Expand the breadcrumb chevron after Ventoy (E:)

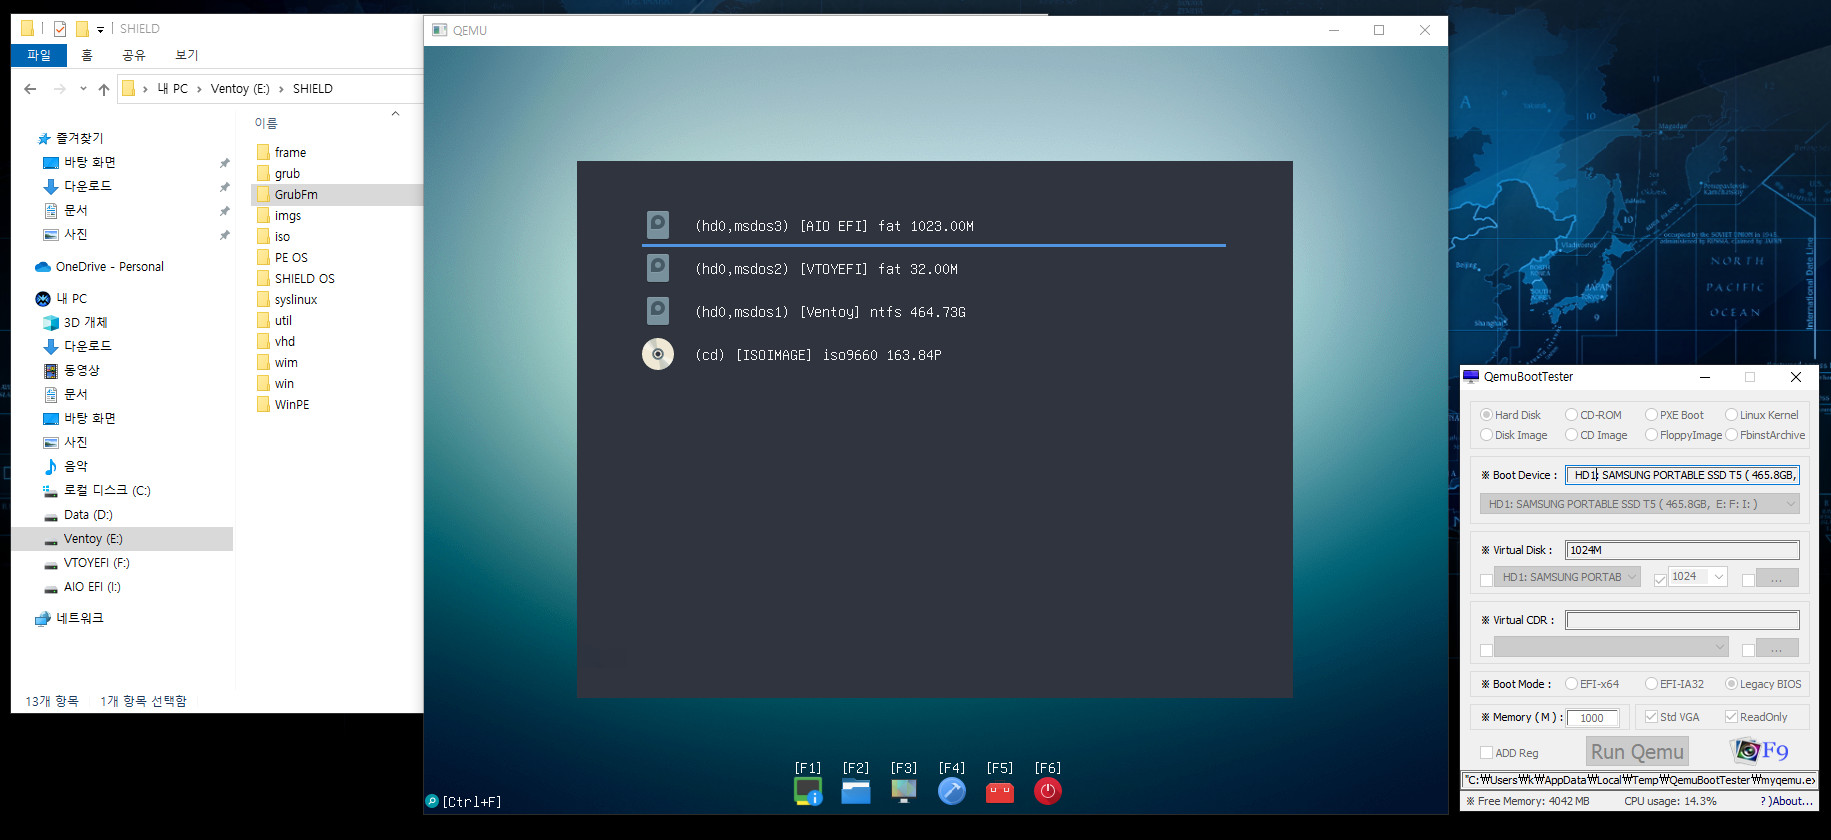(281, 89)
